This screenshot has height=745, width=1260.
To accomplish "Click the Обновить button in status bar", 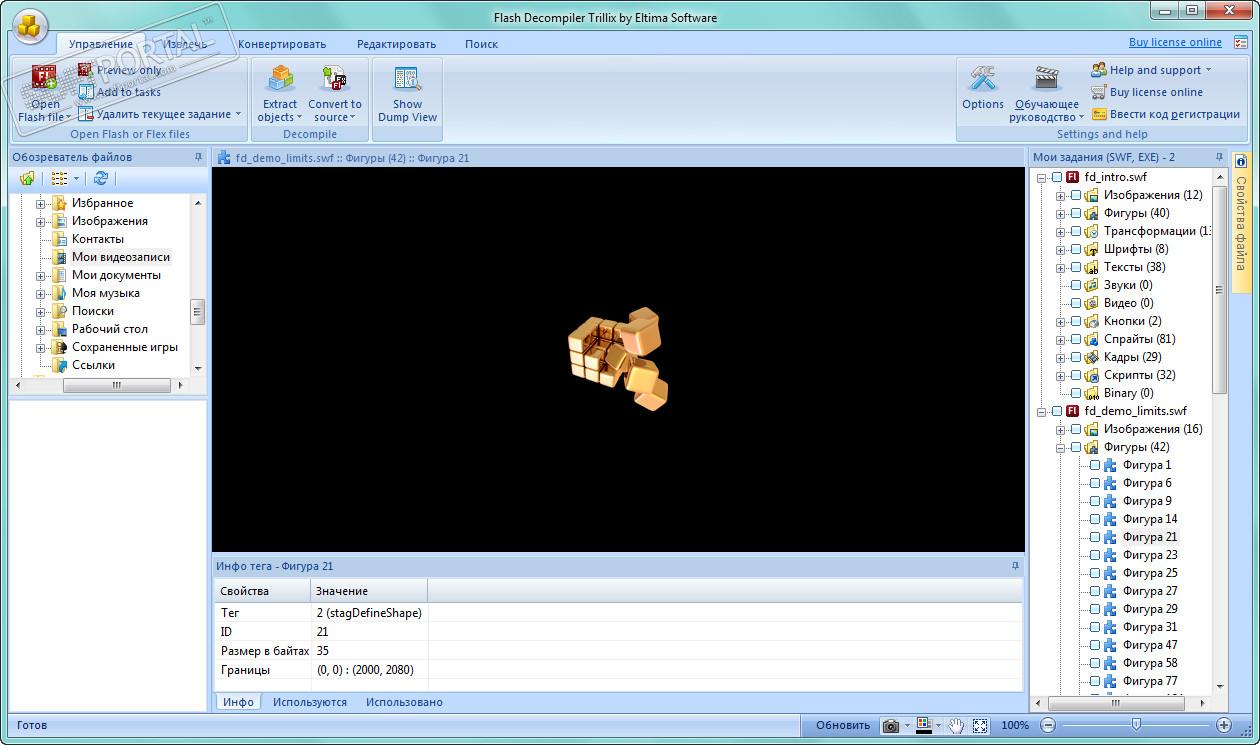I will (843, 725).
